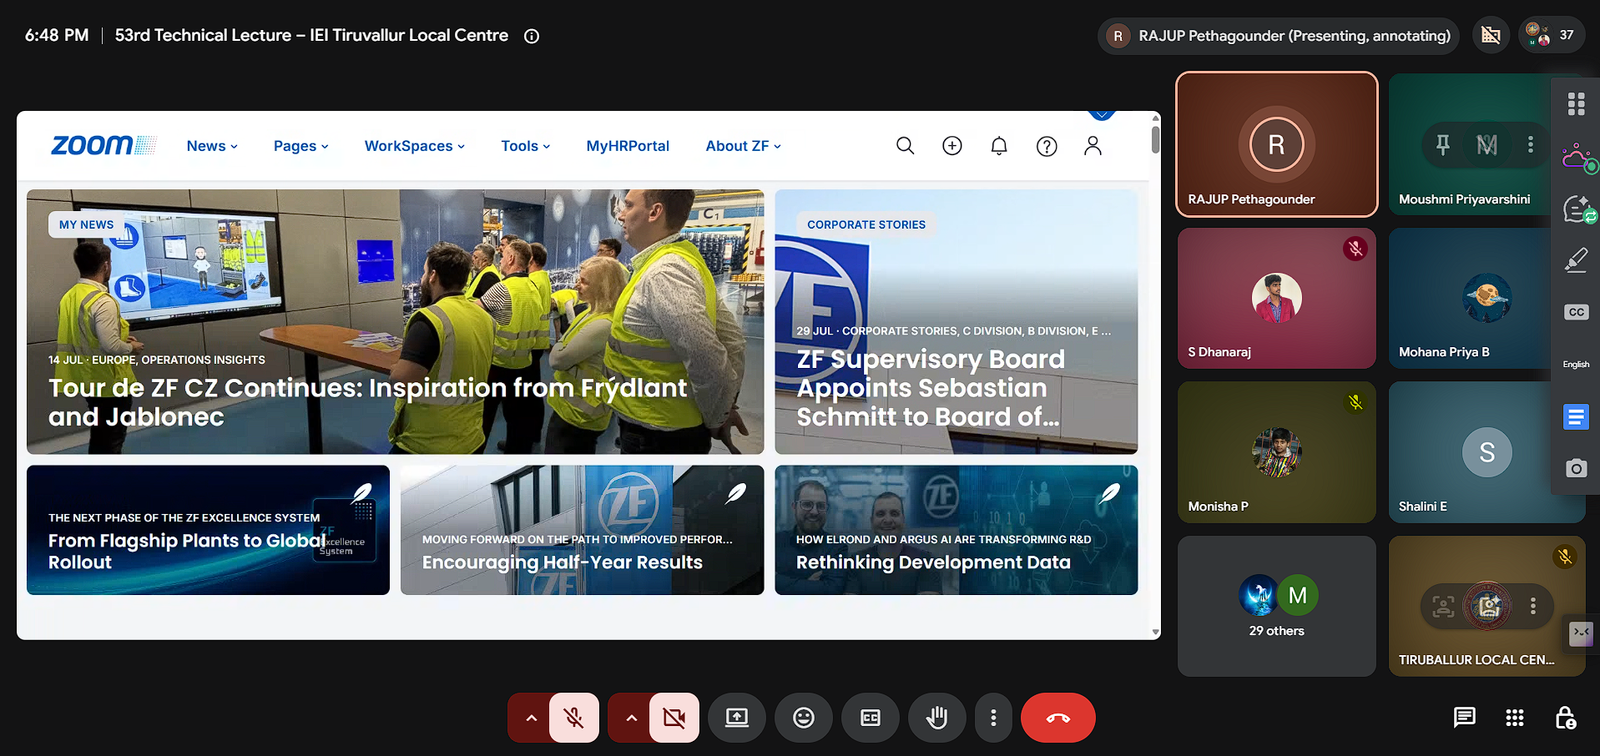Toggle the camera on/off button
This screenshot has height=756, width=1600.
[674, 718]
